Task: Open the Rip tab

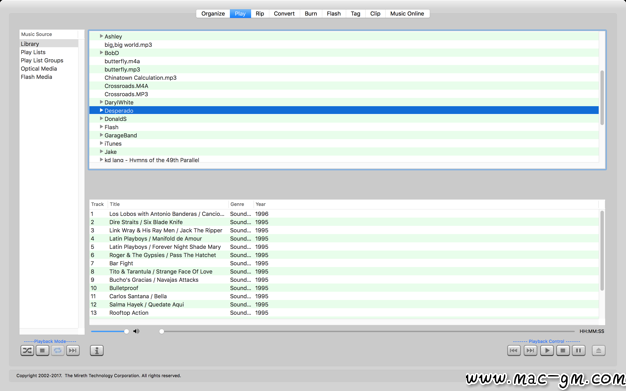Action: [x=260, y=14]
